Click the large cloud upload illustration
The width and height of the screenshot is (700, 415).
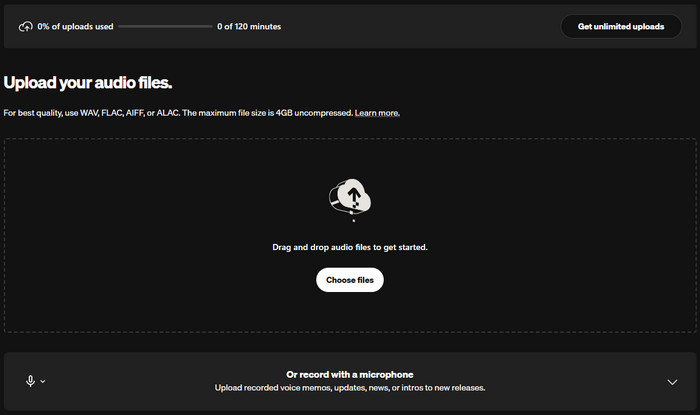(x=350, y=198)
